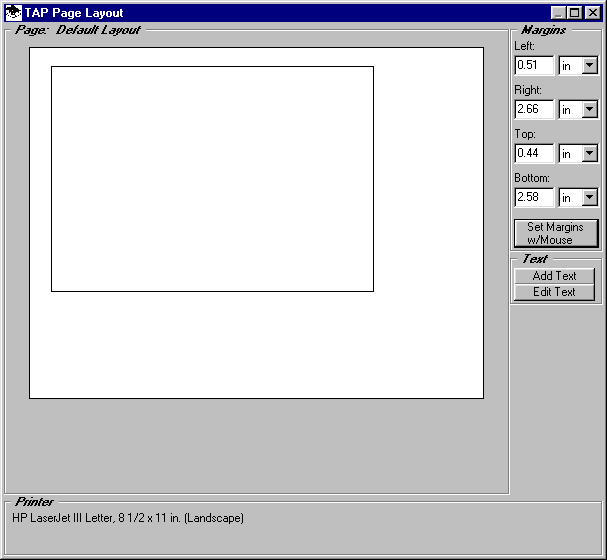Close the TAP Page Layout window
This screenshot has height=560, width=607.
(593, 13)
